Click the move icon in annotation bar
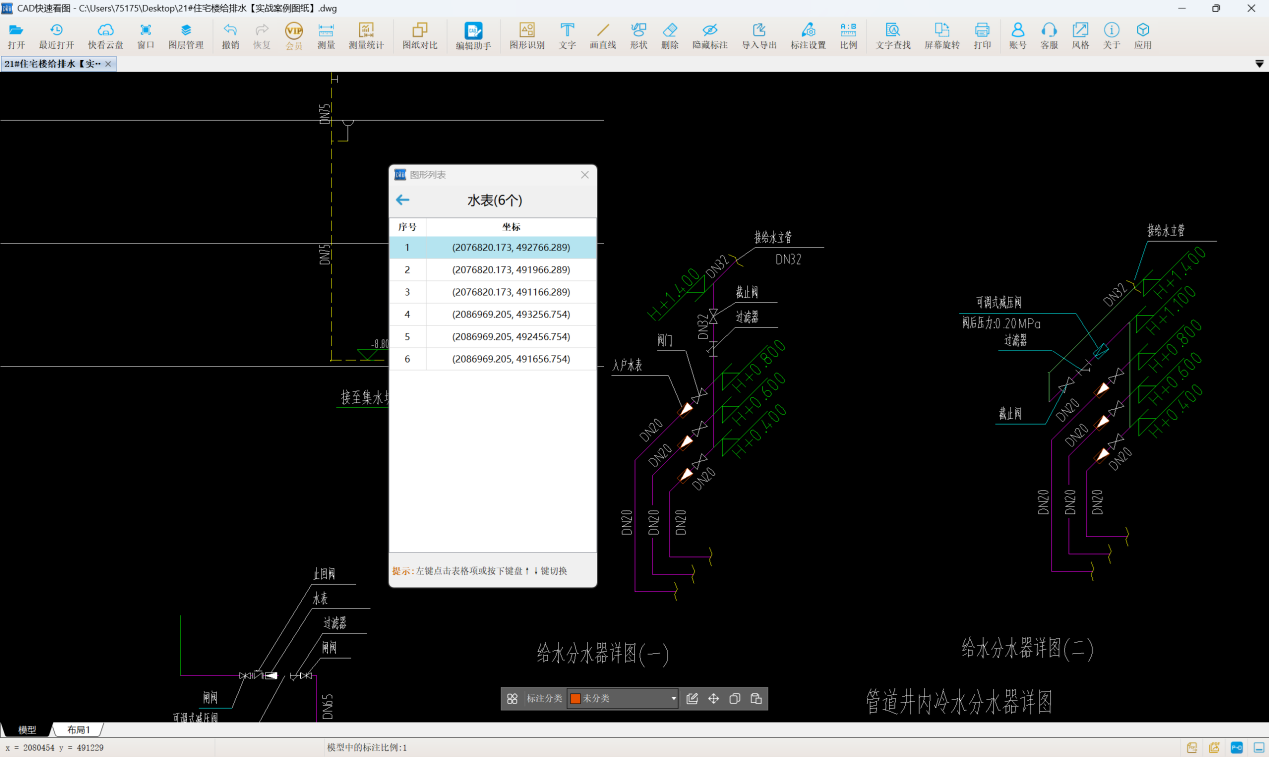This screenshot has width=1269, height=757. coord(714,699)
